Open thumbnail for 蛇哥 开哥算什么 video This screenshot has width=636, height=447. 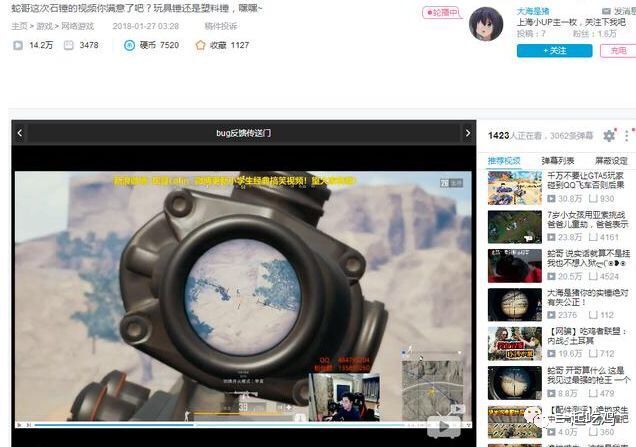(515, 383)
